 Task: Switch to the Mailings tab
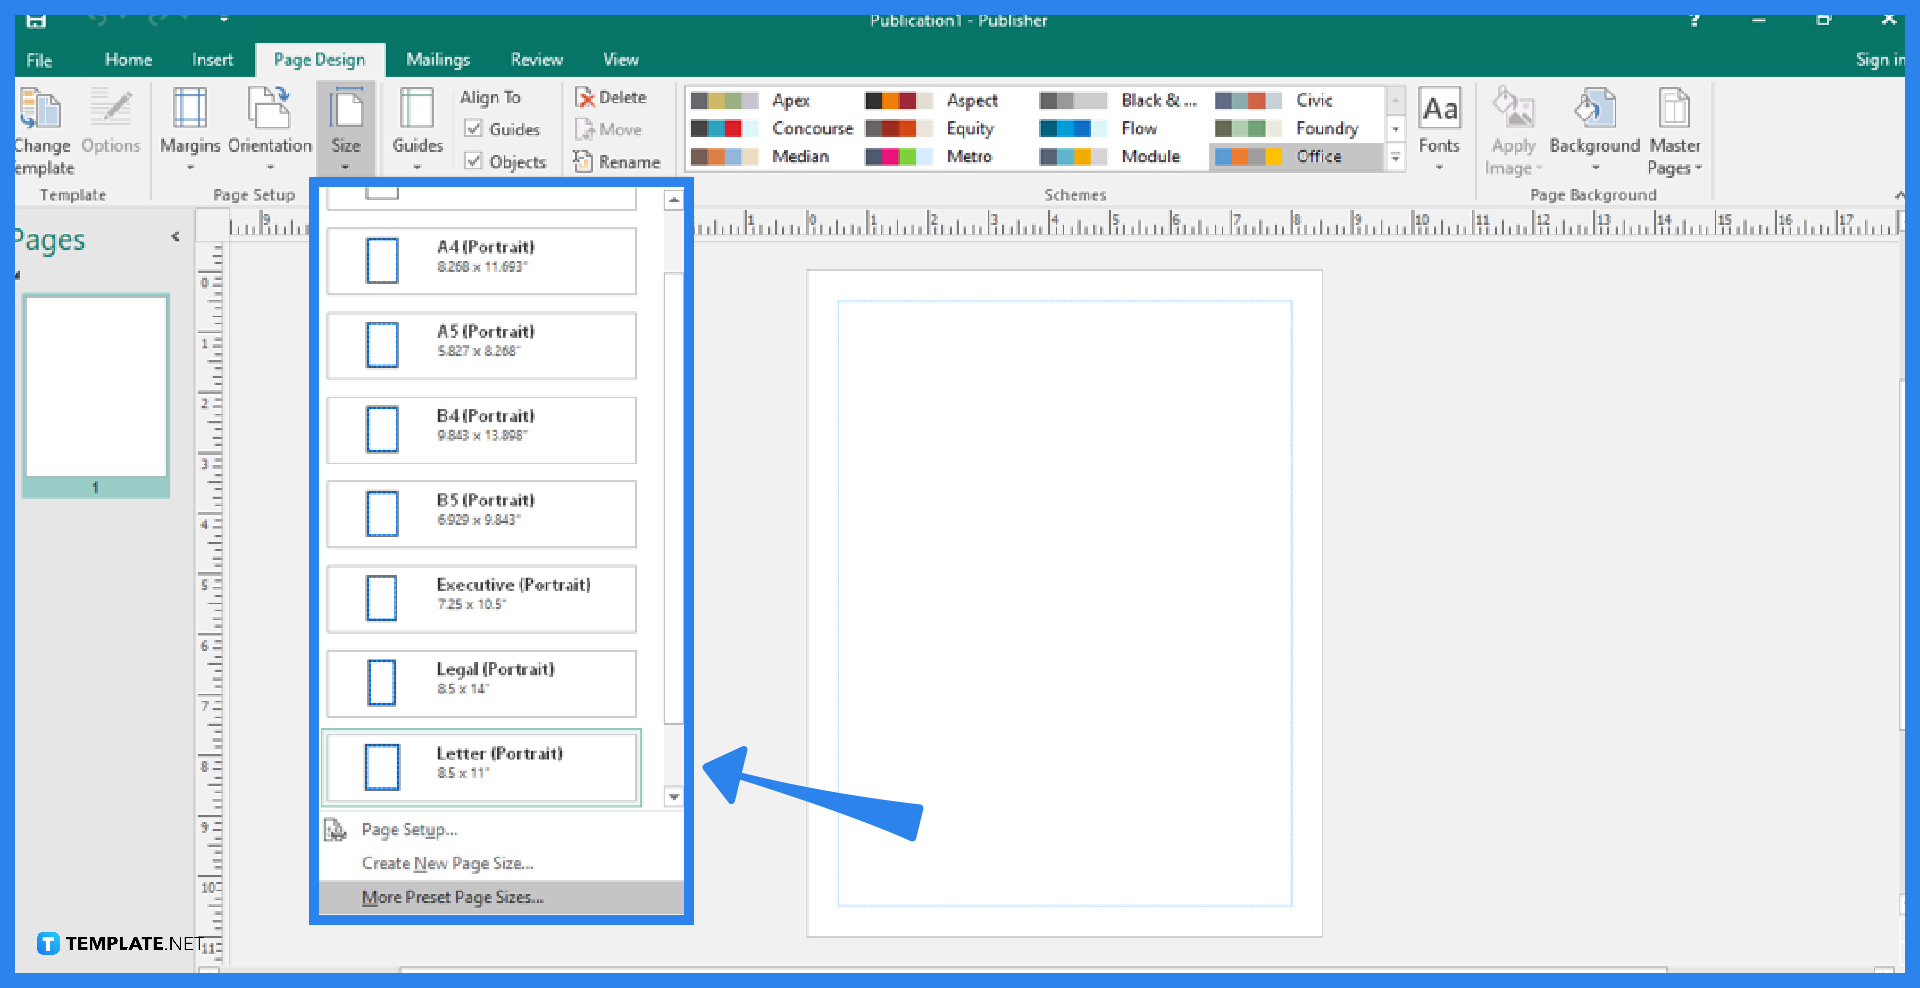(x=438, y=59)
